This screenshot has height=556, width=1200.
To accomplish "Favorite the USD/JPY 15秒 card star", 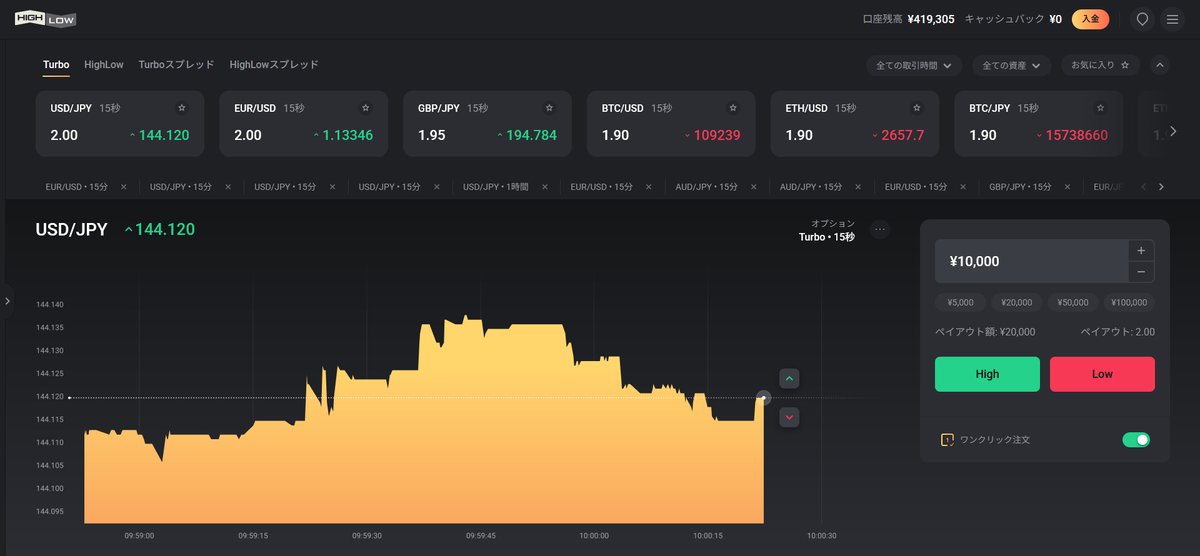I will tap(181, 107).
